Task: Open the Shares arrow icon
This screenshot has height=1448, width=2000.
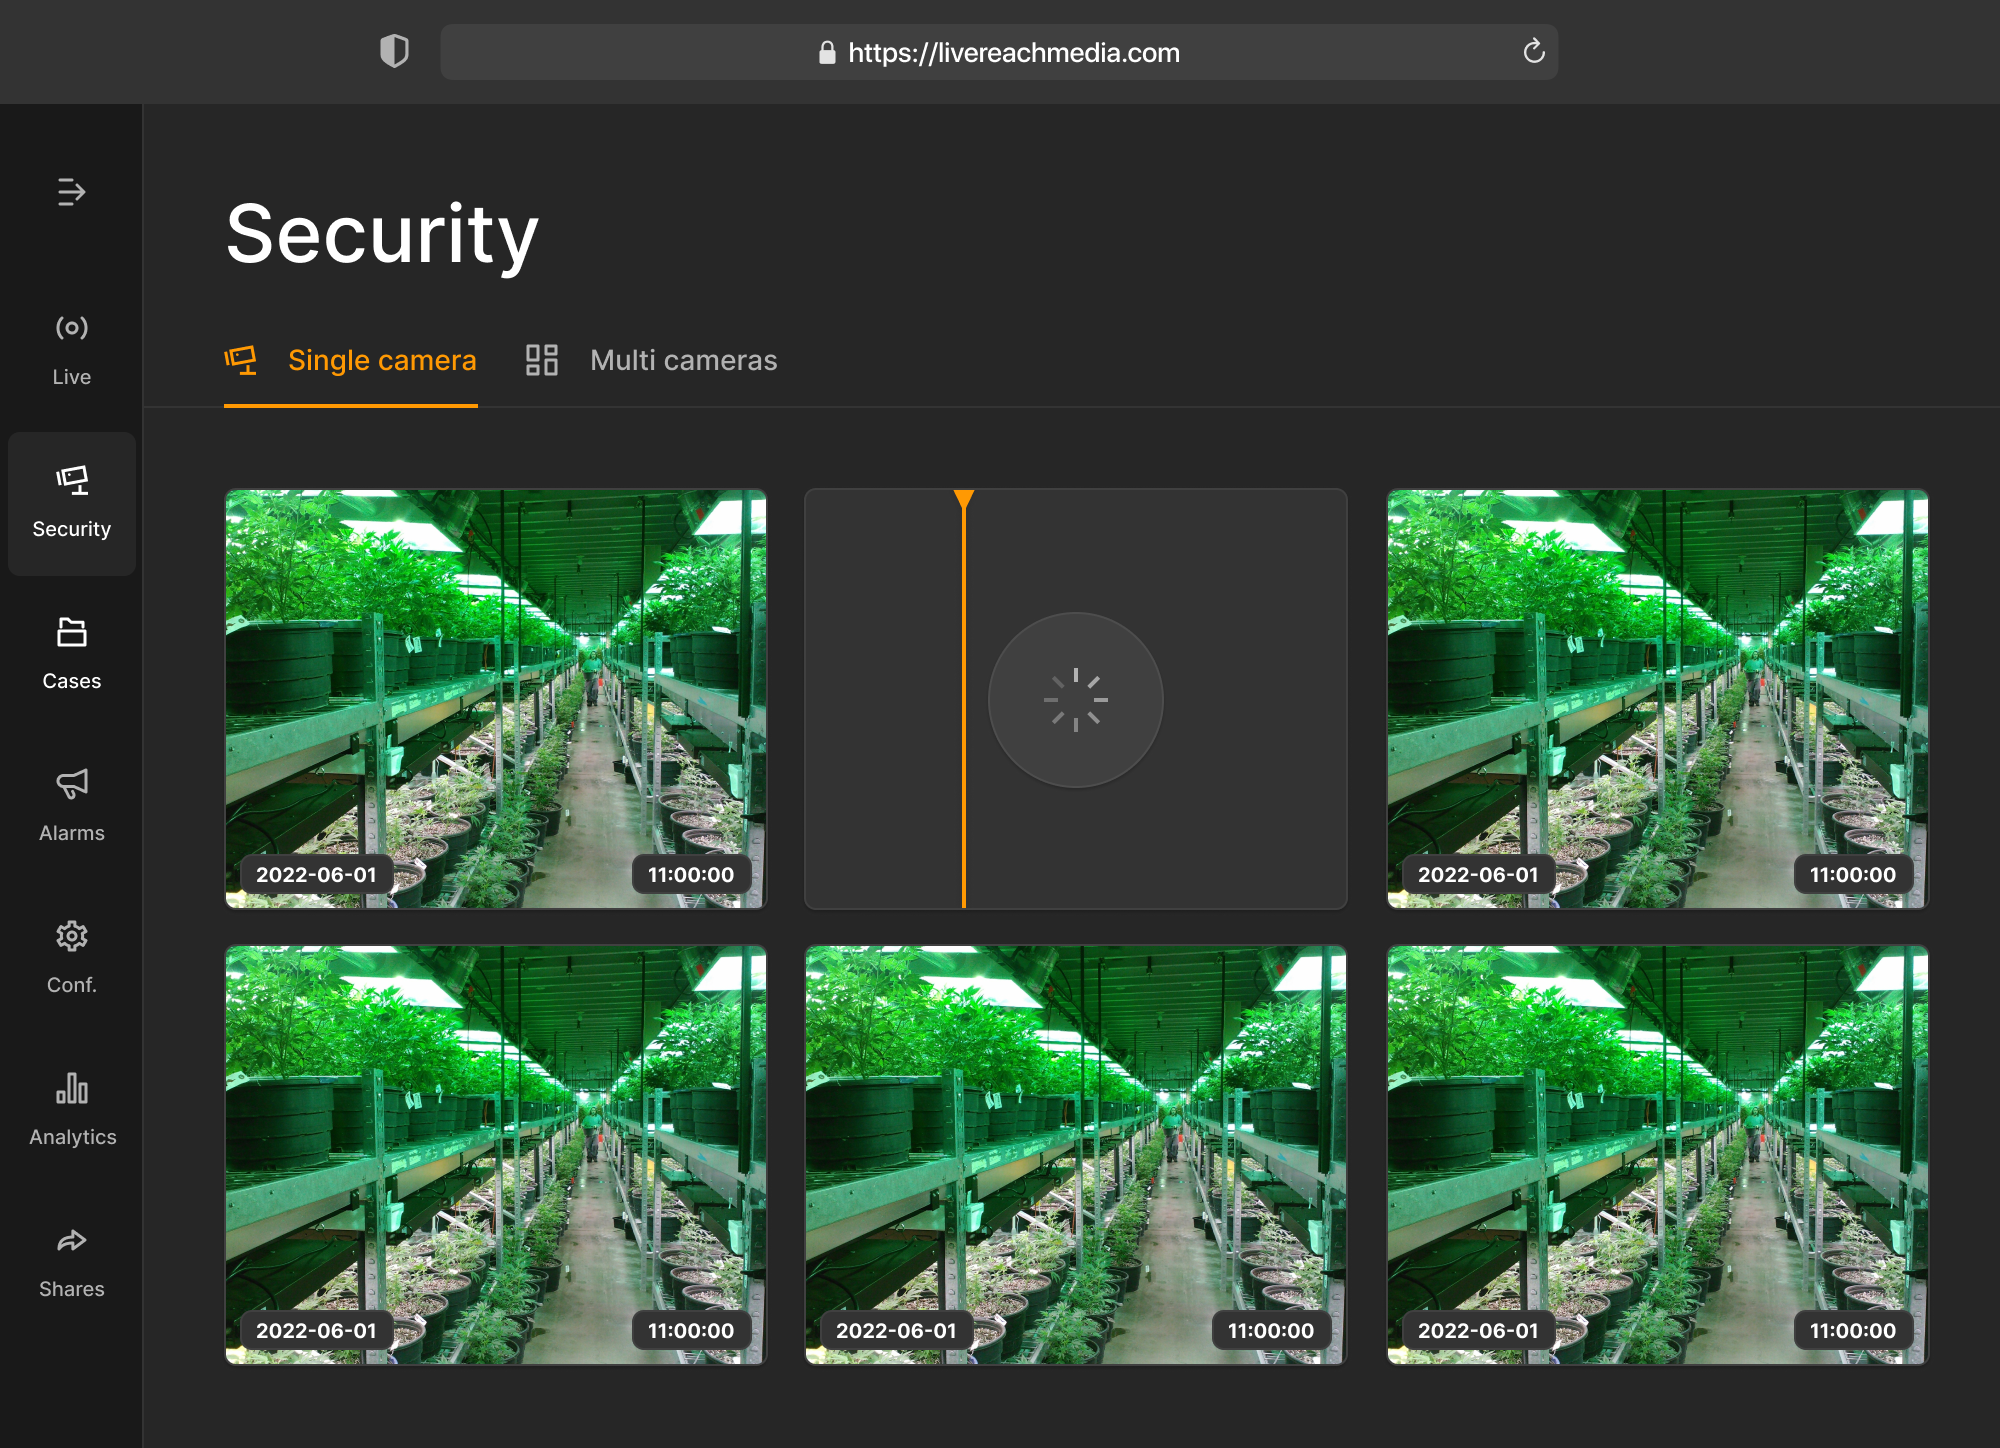Action: pyautogui.click(x=71, y=1240)
